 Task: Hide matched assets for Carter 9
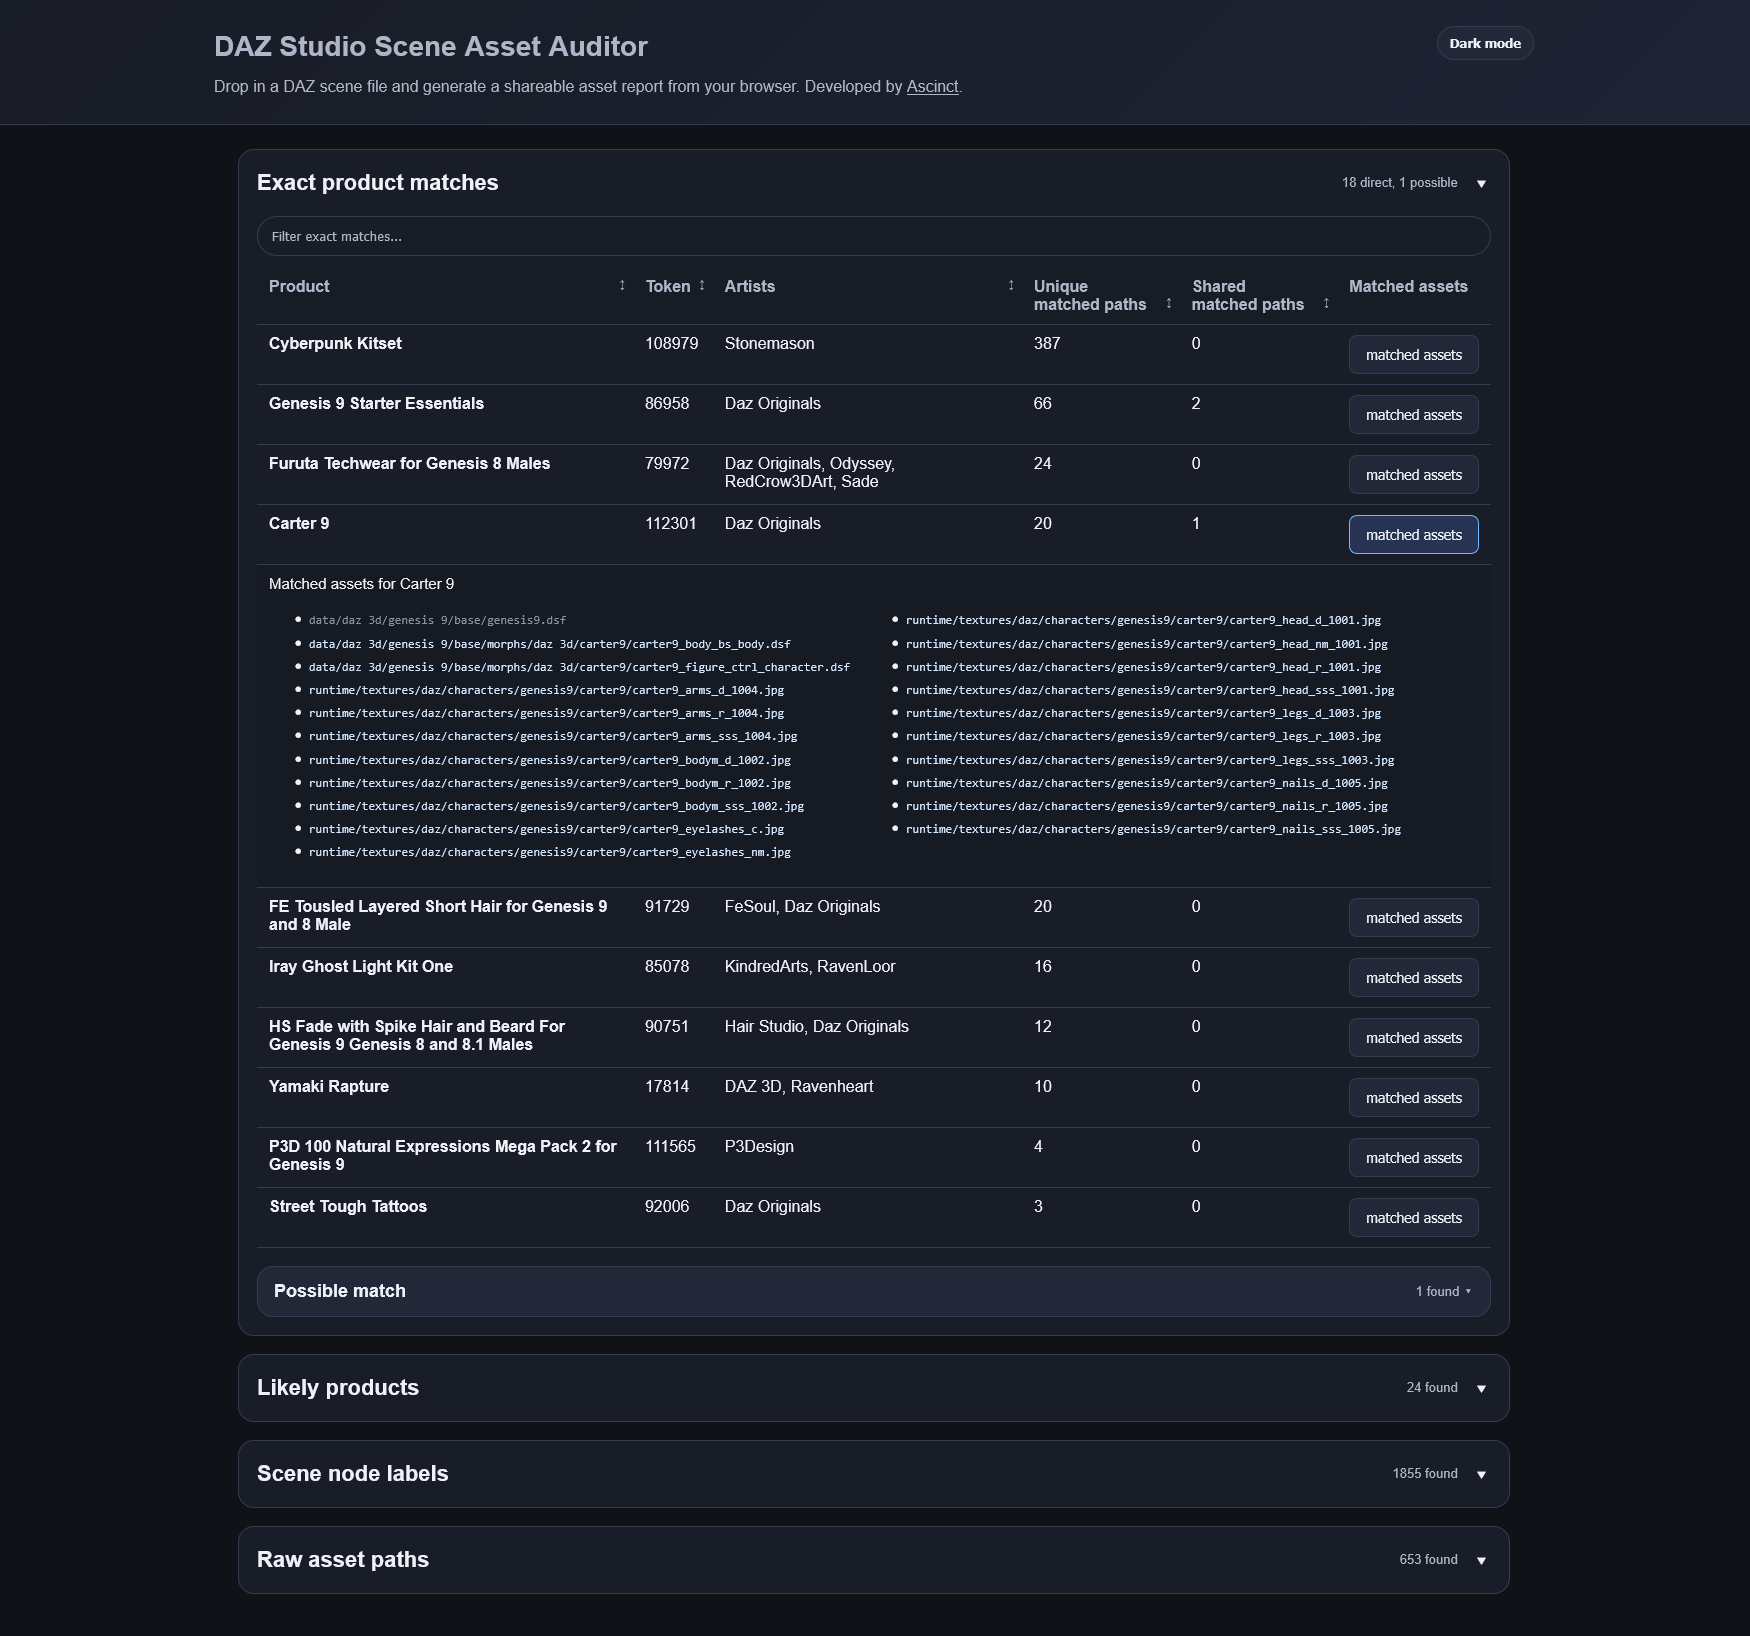tap(1413, 535)
